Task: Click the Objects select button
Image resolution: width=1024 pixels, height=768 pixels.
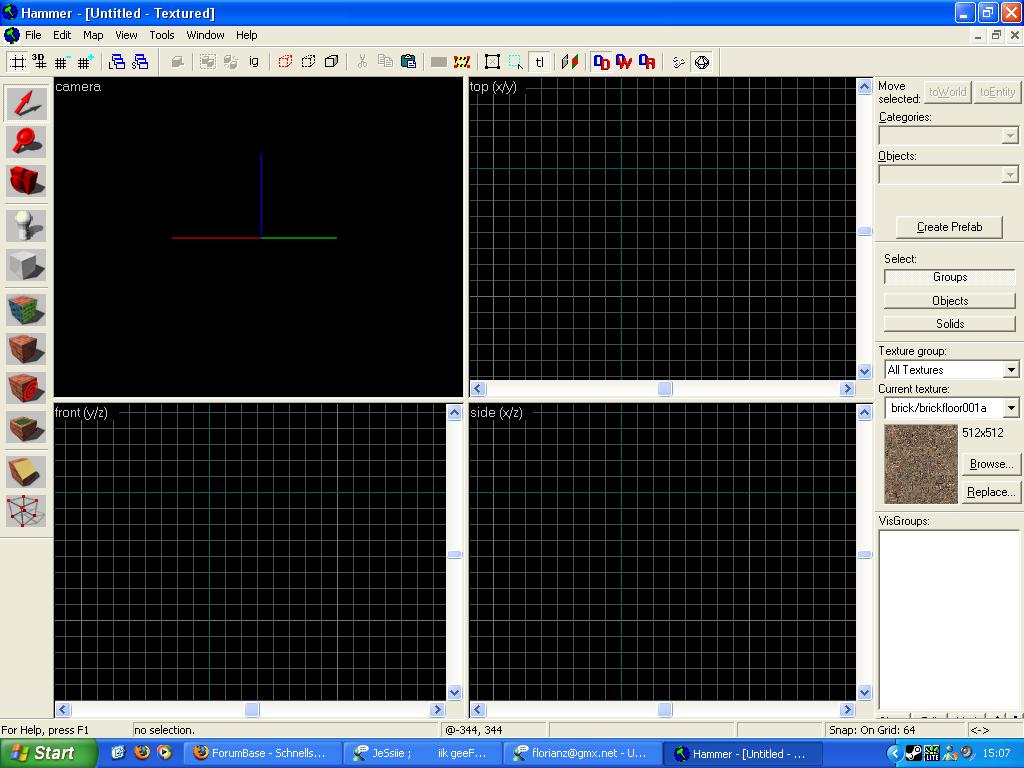Action: point(950,300)
